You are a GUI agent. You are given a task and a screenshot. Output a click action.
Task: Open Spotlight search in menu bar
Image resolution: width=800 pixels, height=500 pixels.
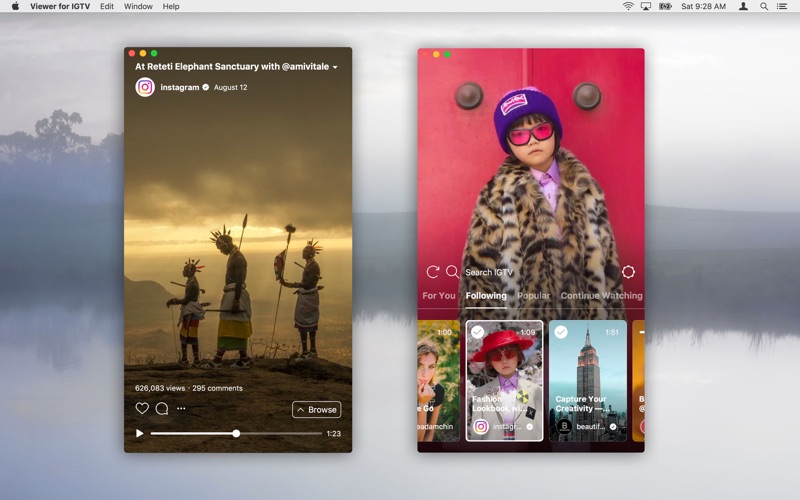(x=764, y=6)
